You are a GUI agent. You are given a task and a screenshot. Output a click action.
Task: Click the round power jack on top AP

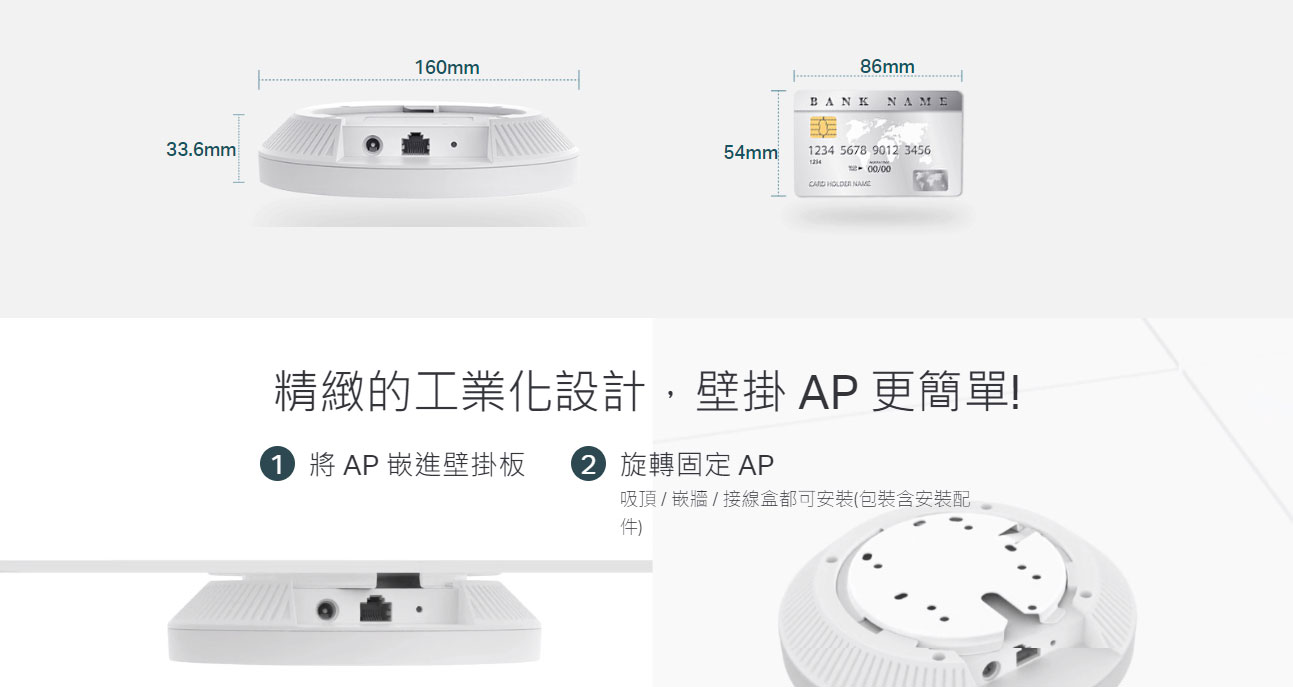click(374, 144)
